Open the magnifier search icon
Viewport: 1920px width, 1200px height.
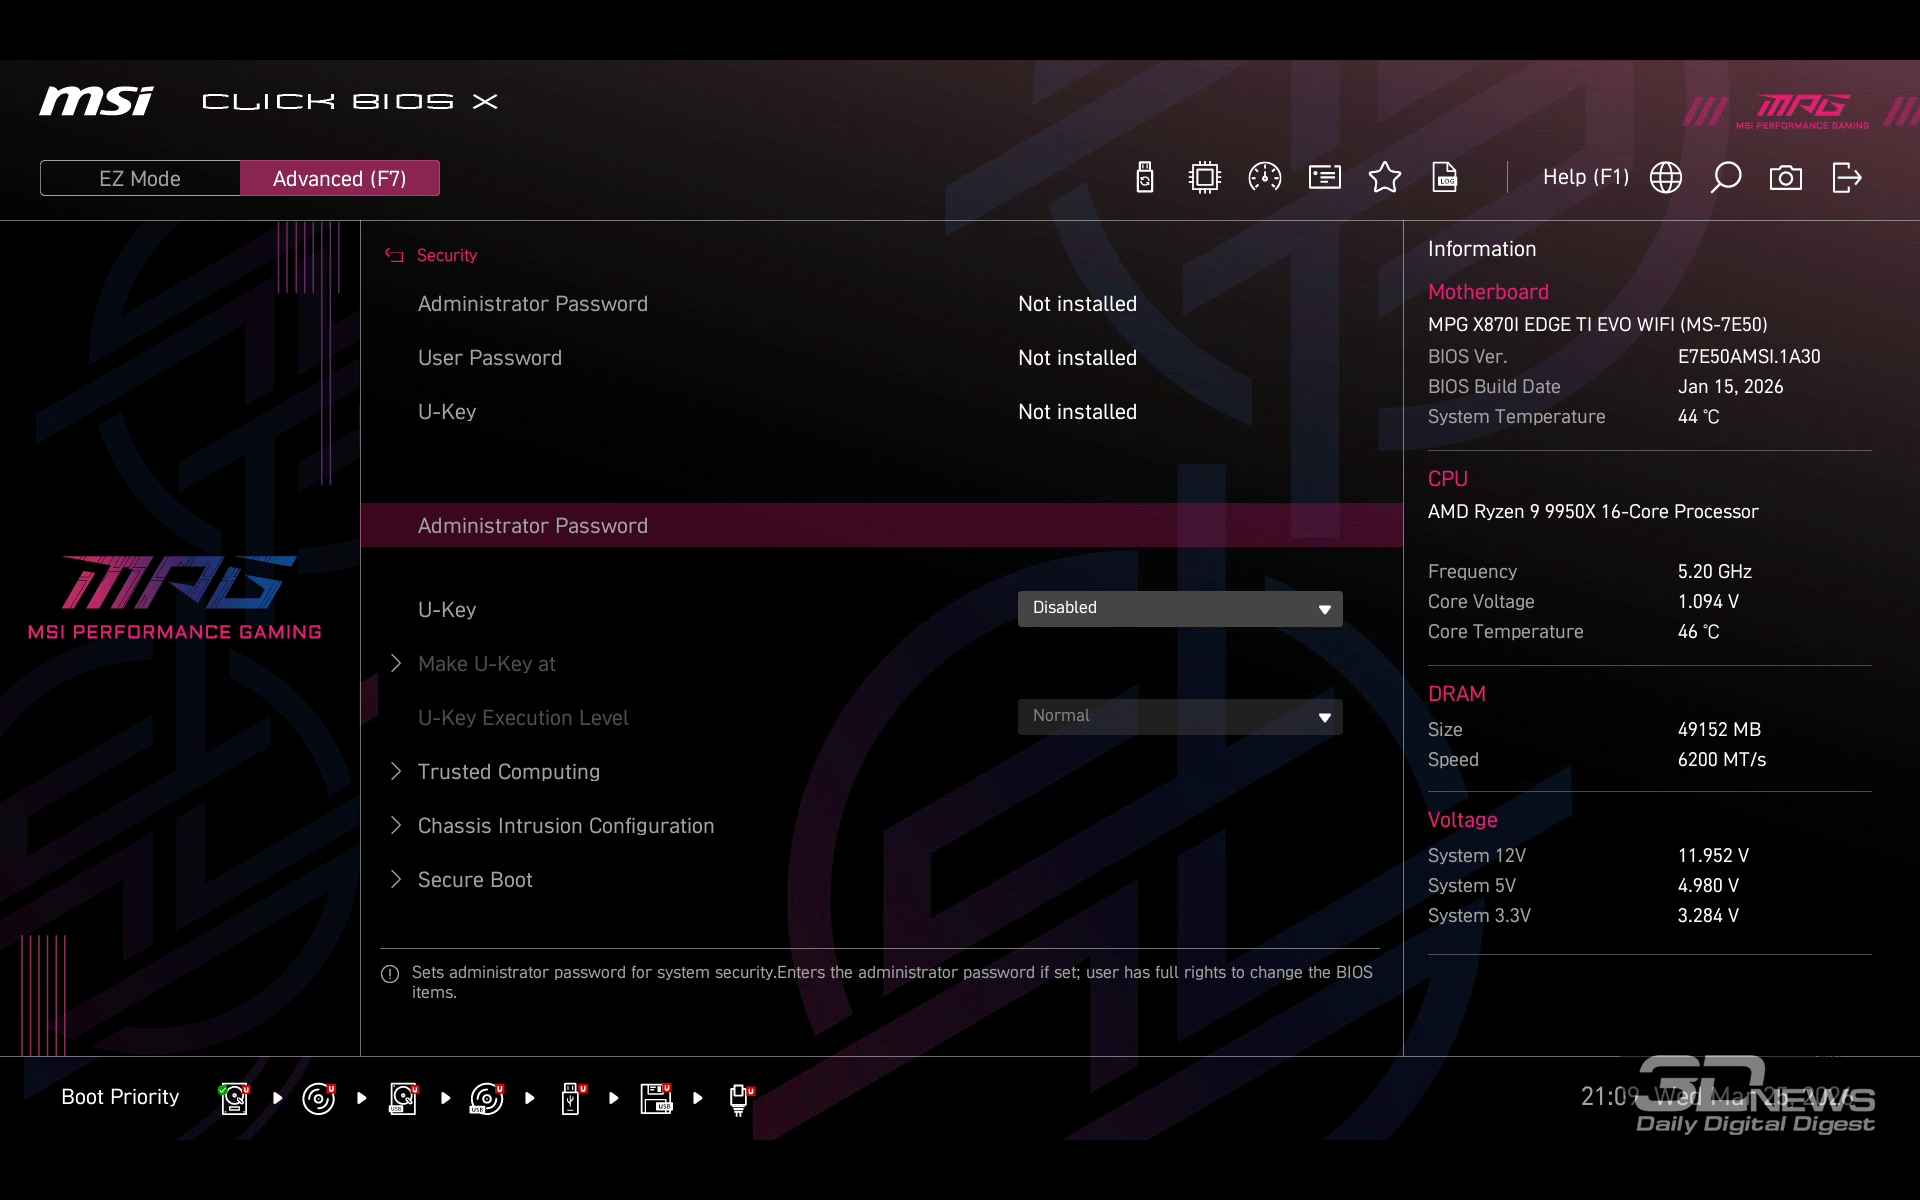tap(1726, 178)
